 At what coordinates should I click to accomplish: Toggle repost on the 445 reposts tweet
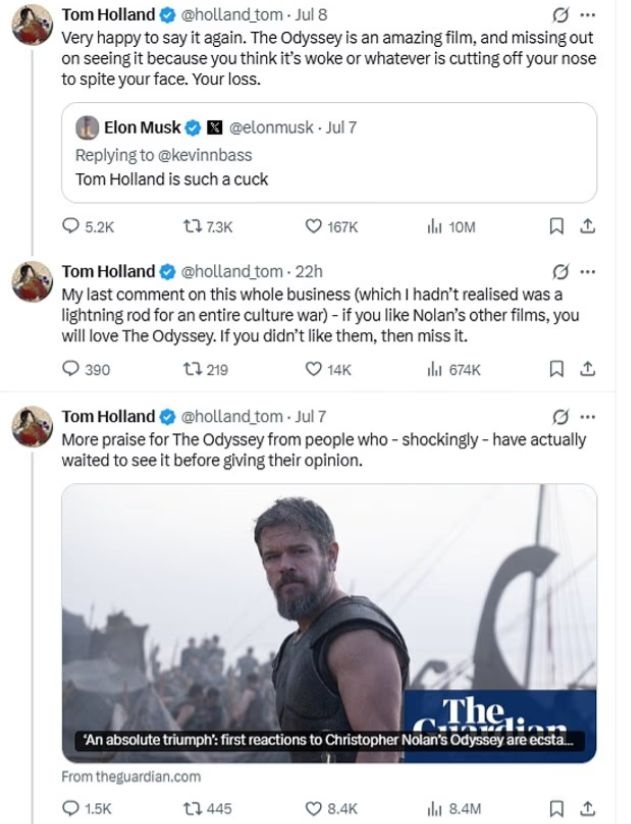point(207,808)
